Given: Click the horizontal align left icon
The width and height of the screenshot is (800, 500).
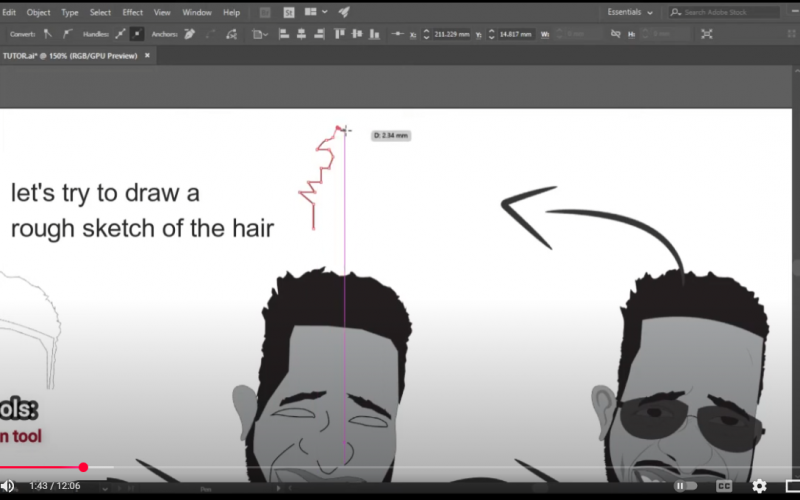Looking at the screenshot, I should point(283,33).
